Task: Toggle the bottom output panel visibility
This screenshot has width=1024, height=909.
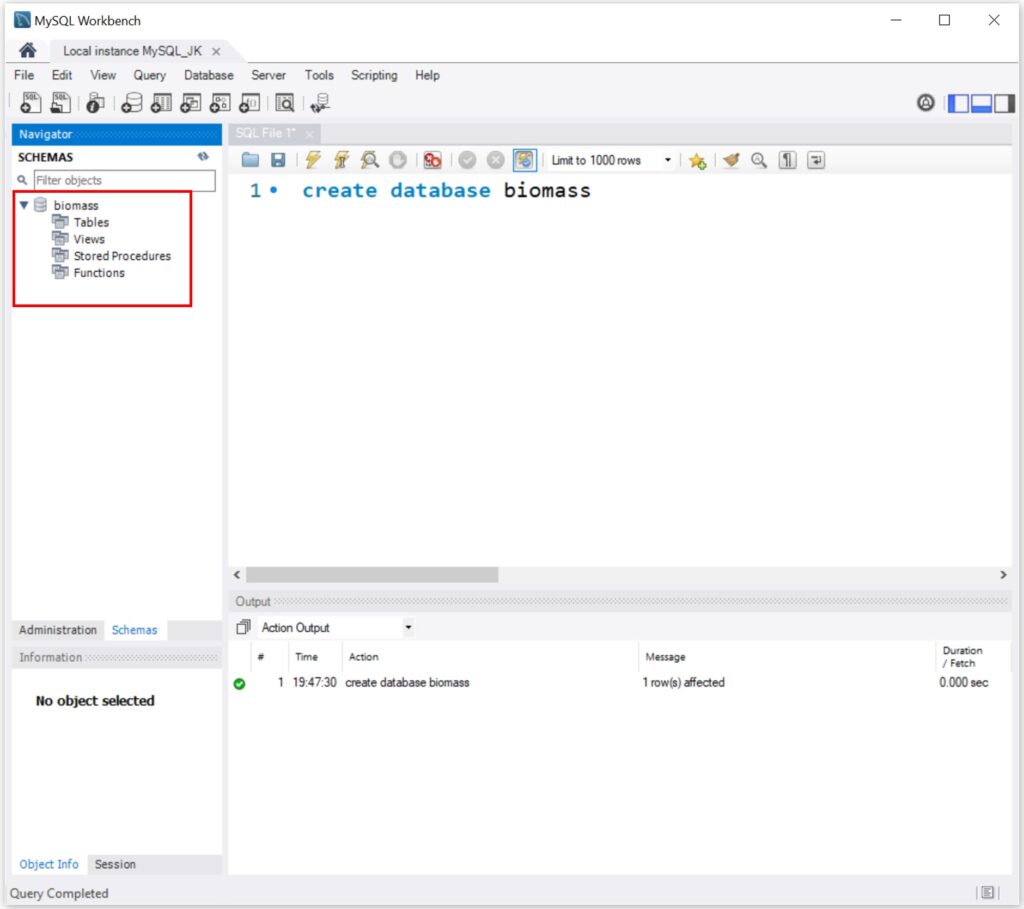Action: click(981, 103)
